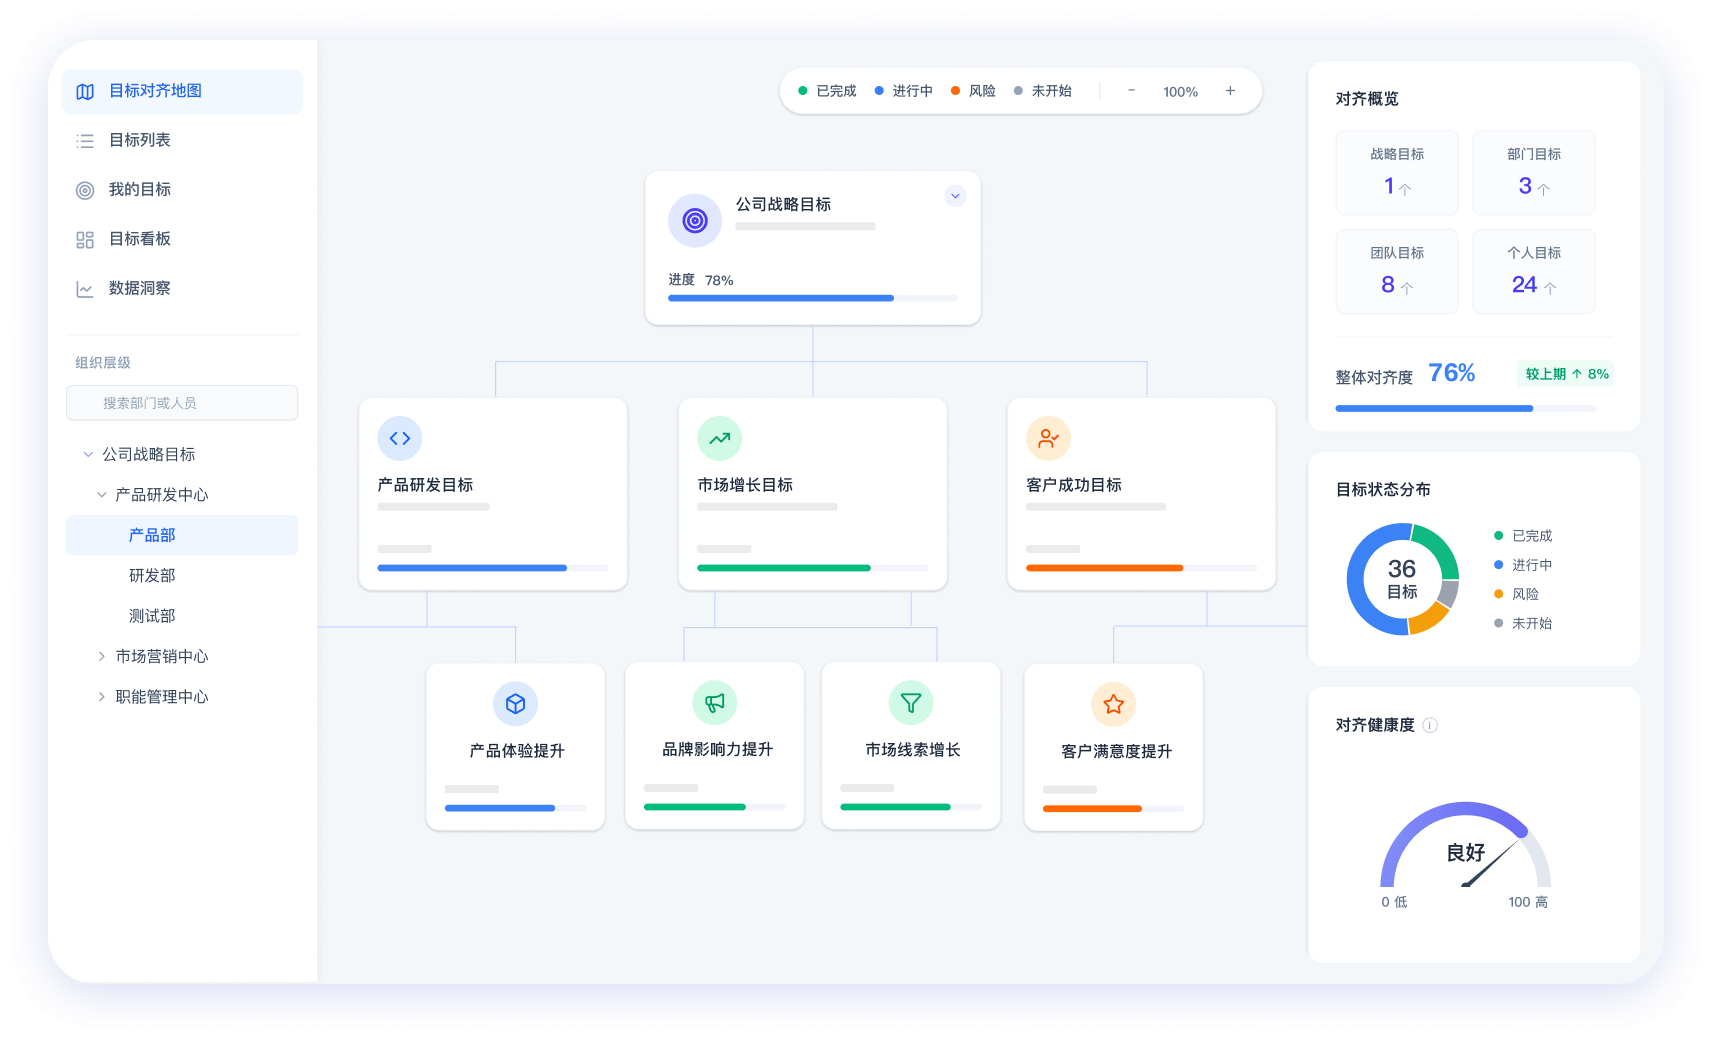Select 研发部 in the organization tree
The height and width of the screenshot is (1040, 1712).
pos(152,576)
